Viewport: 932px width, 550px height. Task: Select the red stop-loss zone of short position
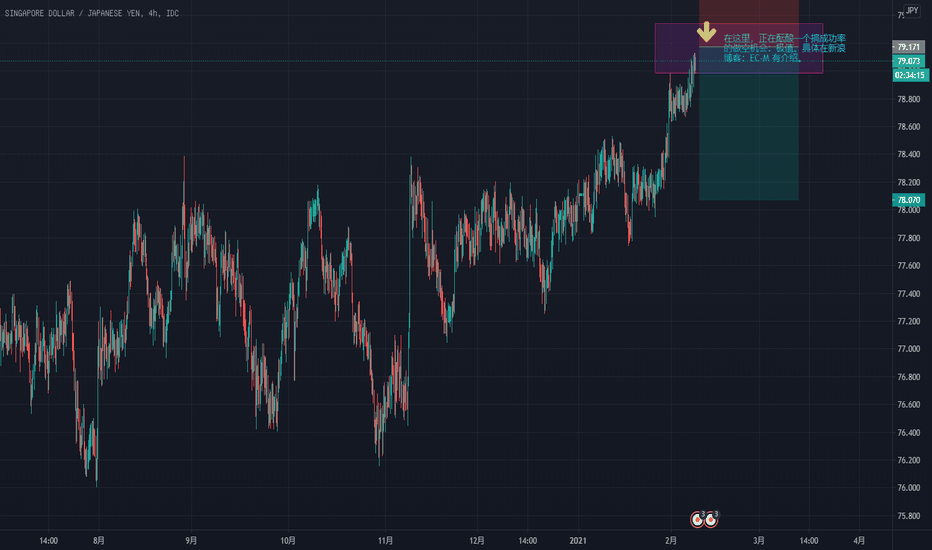coord(749,24)
